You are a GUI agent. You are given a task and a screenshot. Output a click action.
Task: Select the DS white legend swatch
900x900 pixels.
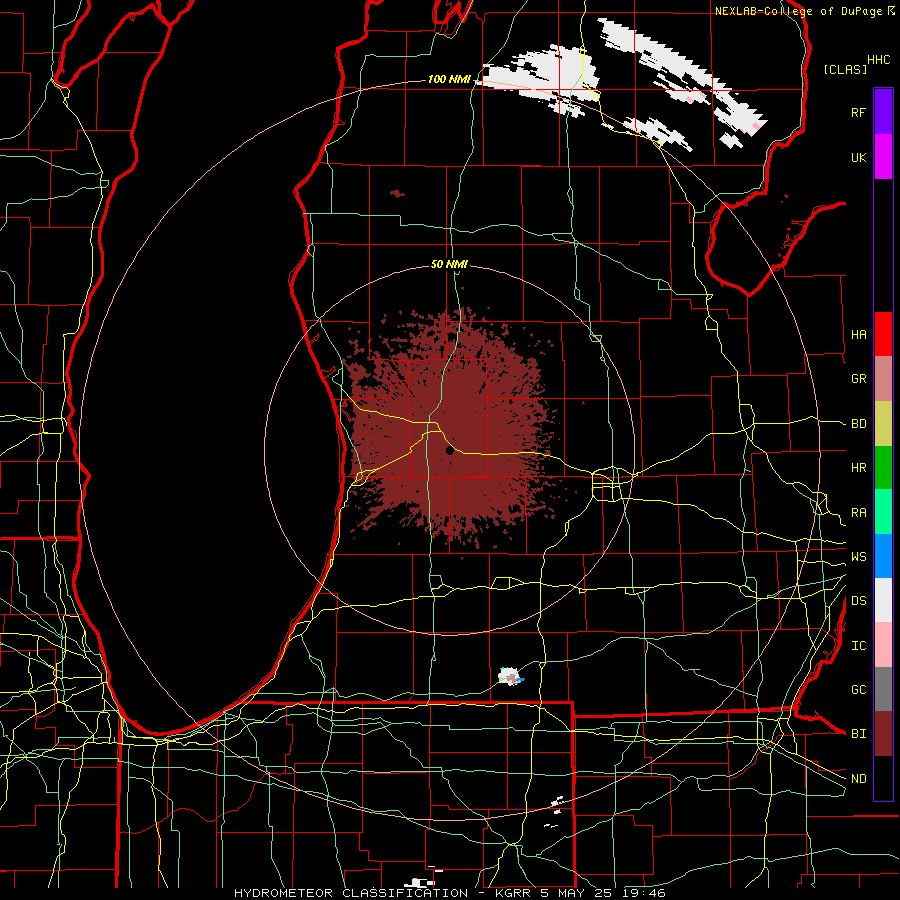(x=883, y=600)
